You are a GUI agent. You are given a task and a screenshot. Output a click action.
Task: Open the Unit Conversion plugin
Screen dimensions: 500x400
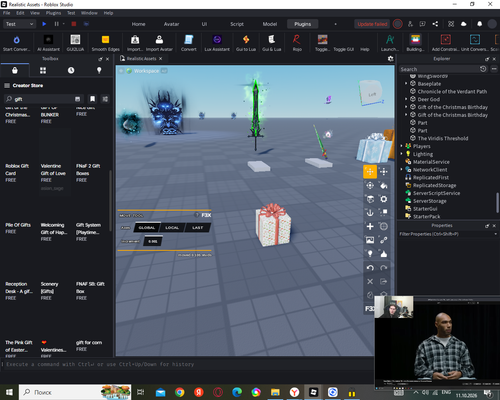(475, 43)
